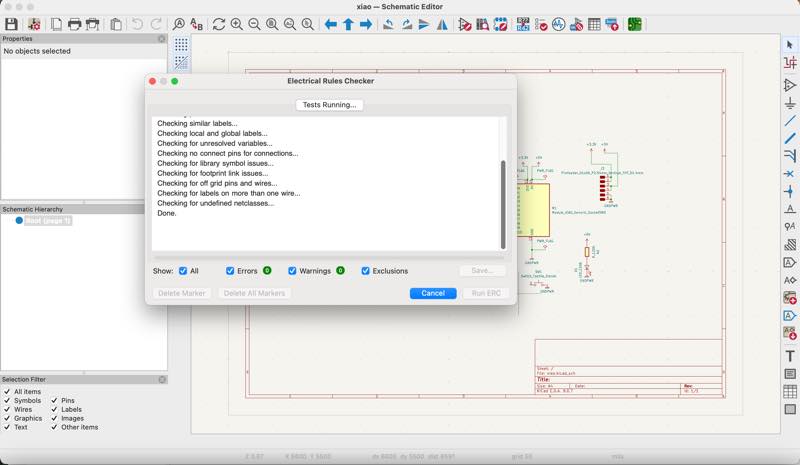The height and width of the screenshot is (465, 800).
Task: Select the arrow selection tool
Action: point(790,45)
